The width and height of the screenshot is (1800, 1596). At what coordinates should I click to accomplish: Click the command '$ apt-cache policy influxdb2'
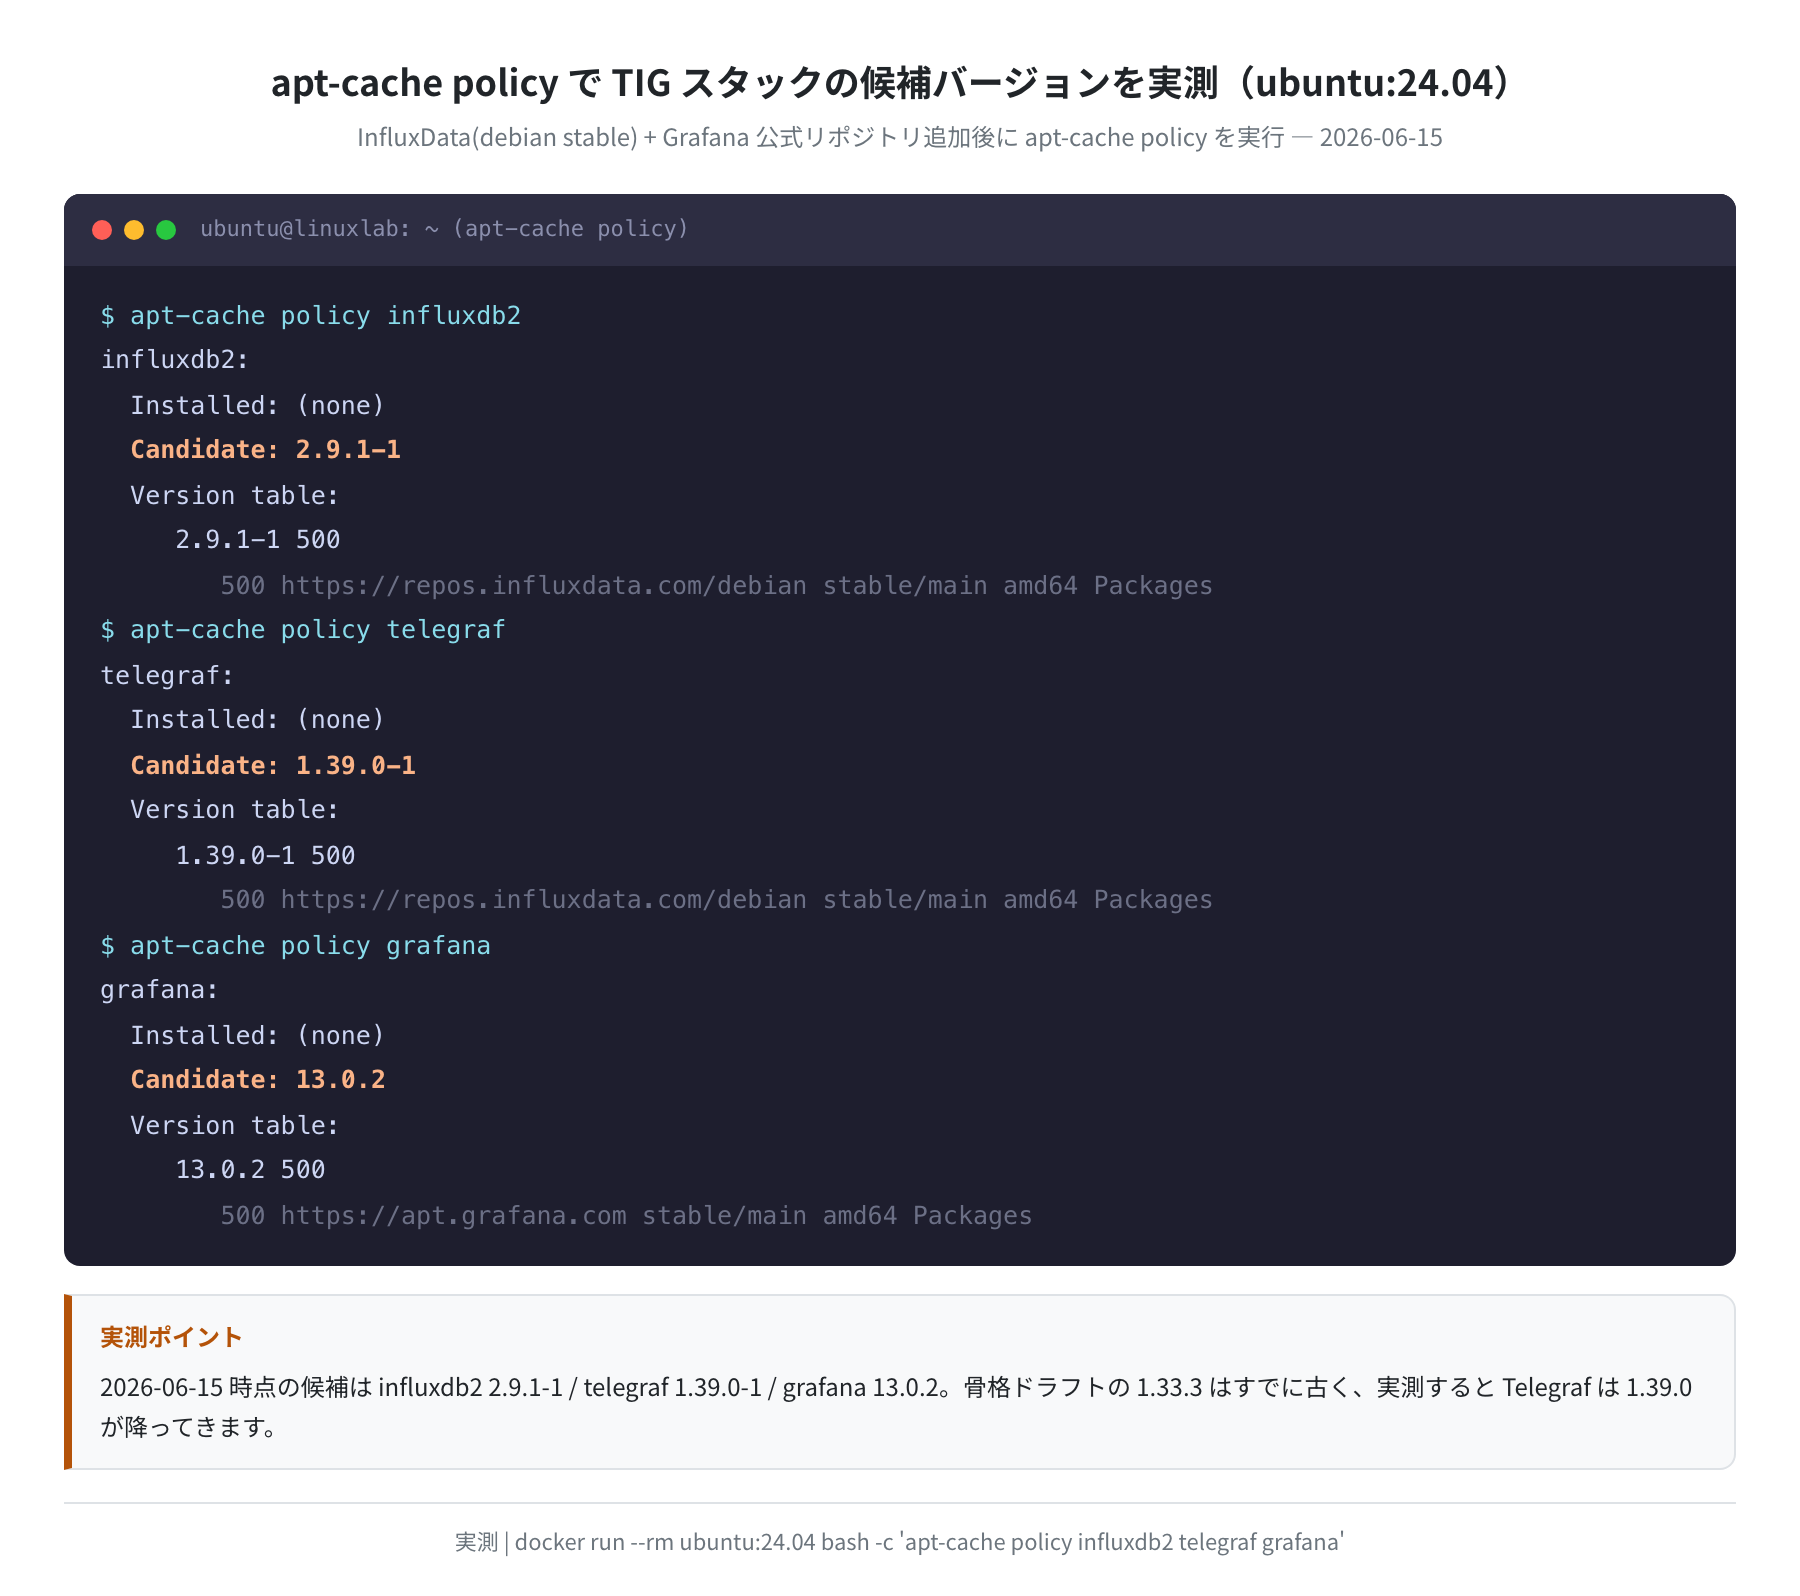pyautogui.click(x=311, y=316)
